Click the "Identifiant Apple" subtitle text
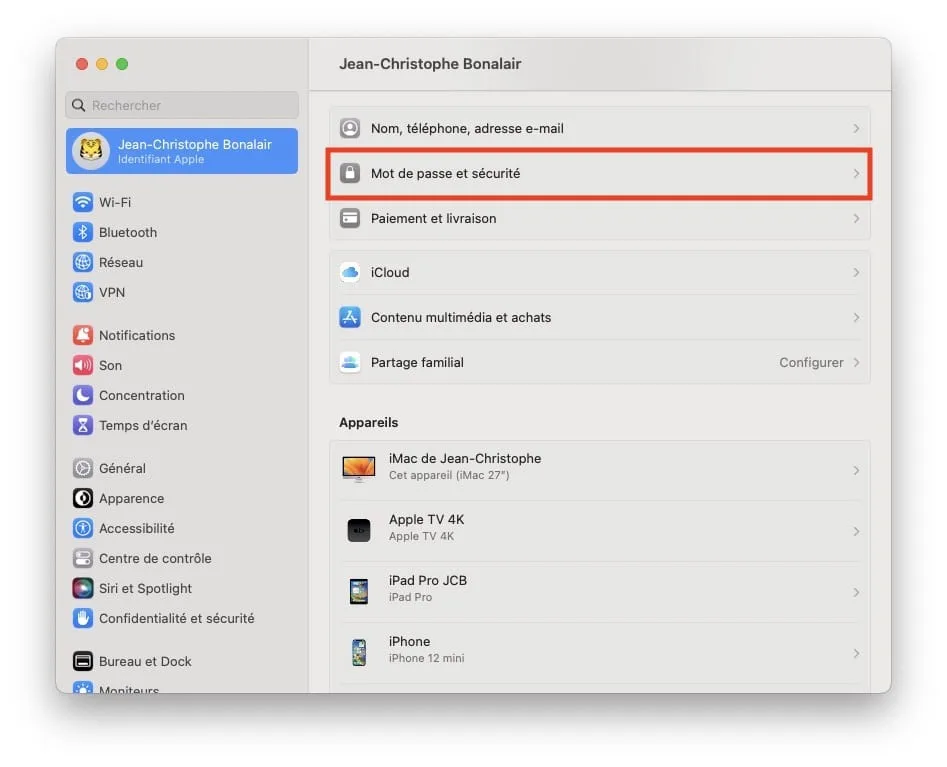Viewport: 947px width, 767px height. [161, 159]
